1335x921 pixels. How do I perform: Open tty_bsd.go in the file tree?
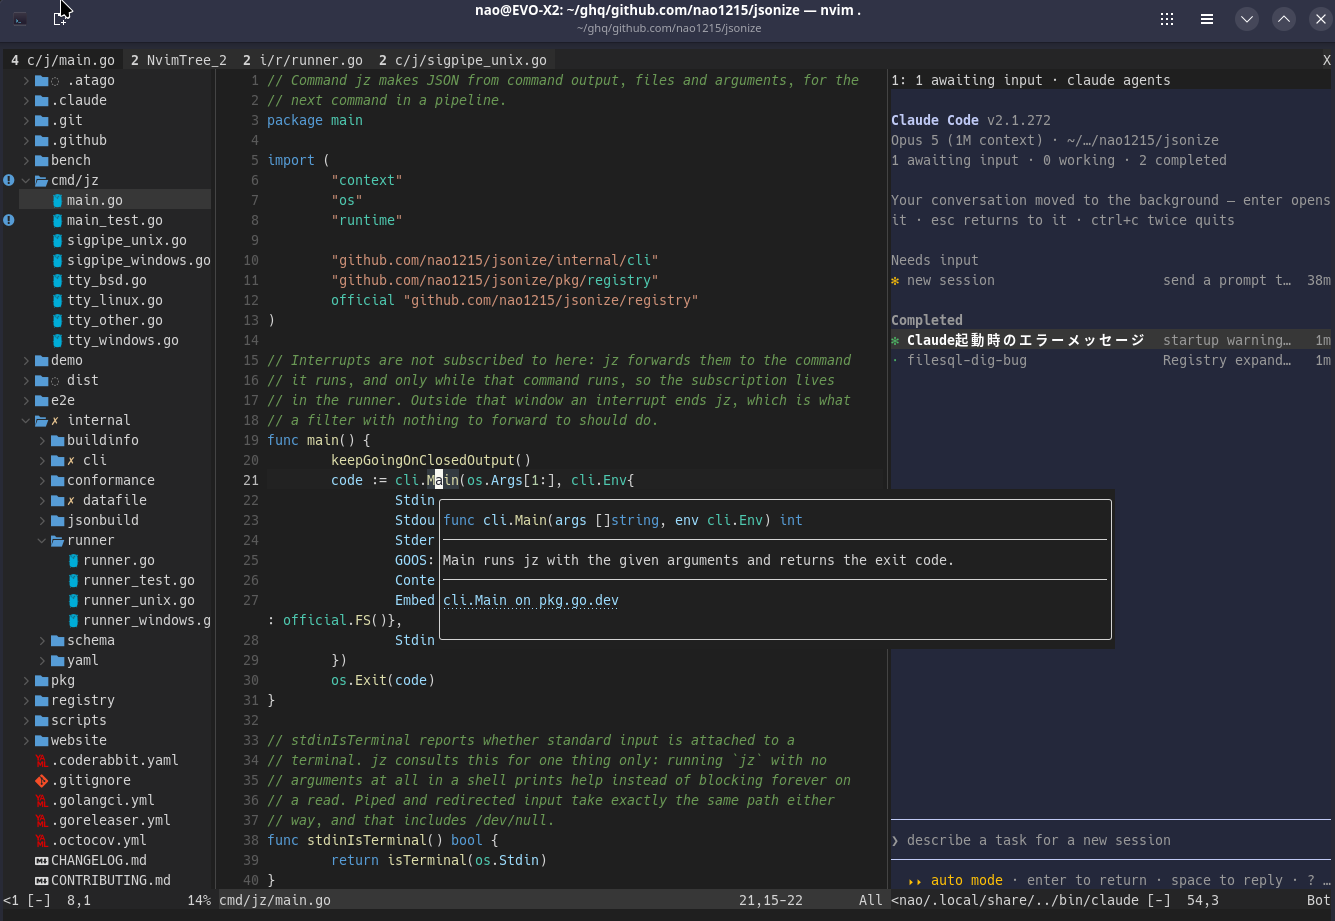tap(107, 280)
